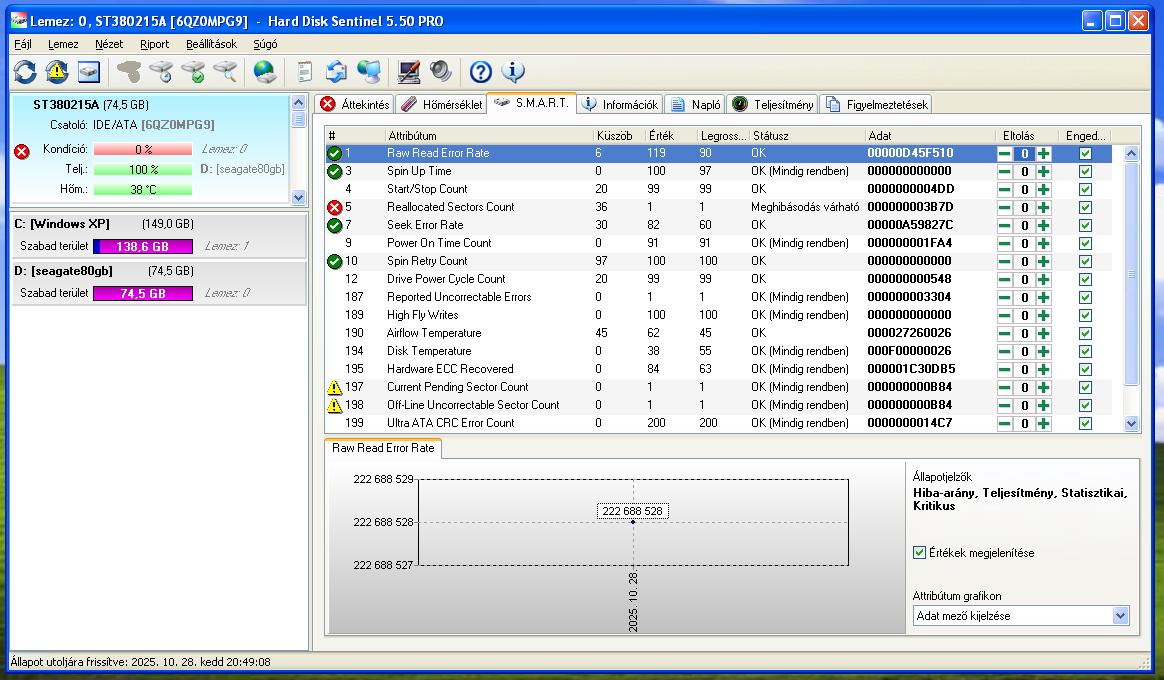Click the blue info bubble toolbar icon
Viewport: 1164px width, 680px height.
tap(513, 72)
